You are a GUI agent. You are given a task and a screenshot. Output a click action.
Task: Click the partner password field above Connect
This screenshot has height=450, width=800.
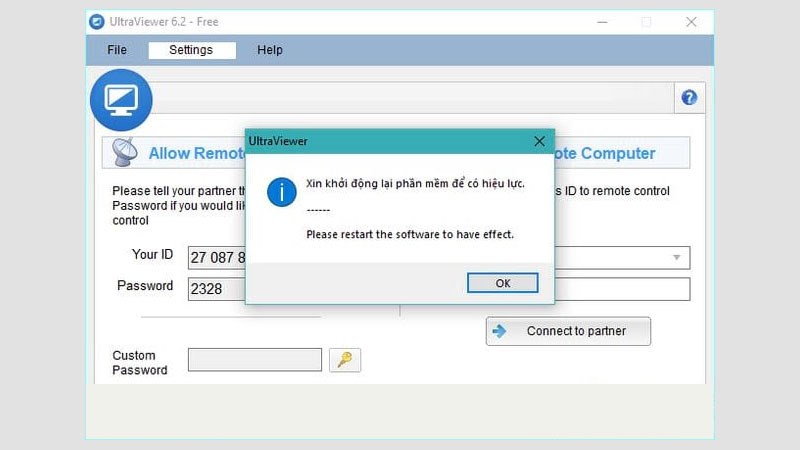(x=622, y=289)
